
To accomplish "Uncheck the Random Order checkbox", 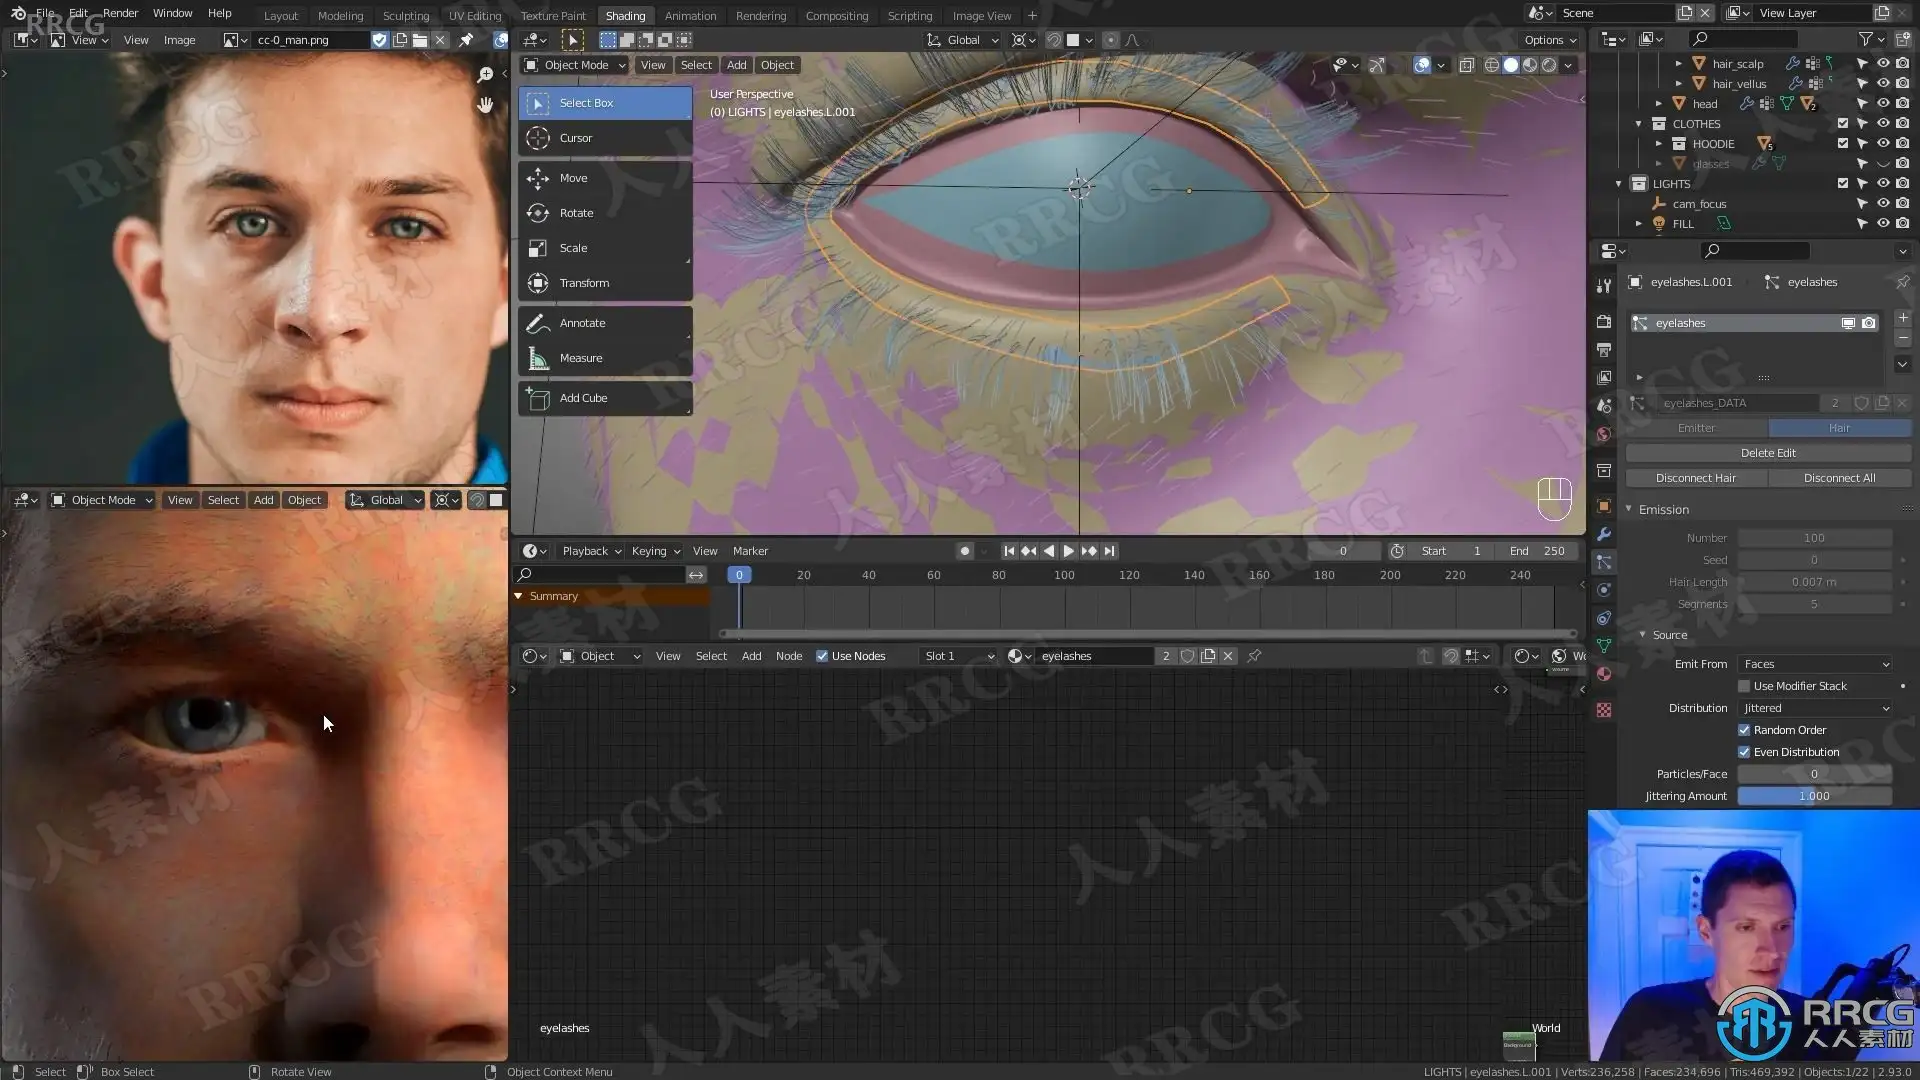I will 1744,730.
